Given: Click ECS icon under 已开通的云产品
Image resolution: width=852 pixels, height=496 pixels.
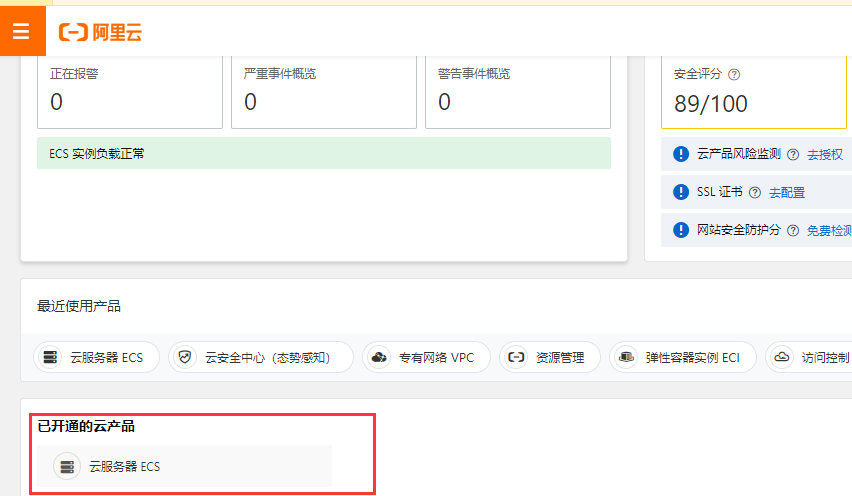Looking at the screenshot, I should (67, 467).
